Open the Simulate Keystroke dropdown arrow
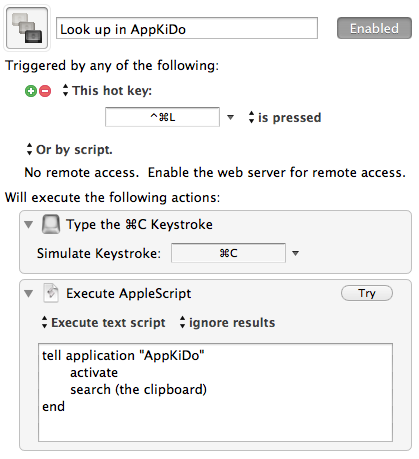 point(295,253)
